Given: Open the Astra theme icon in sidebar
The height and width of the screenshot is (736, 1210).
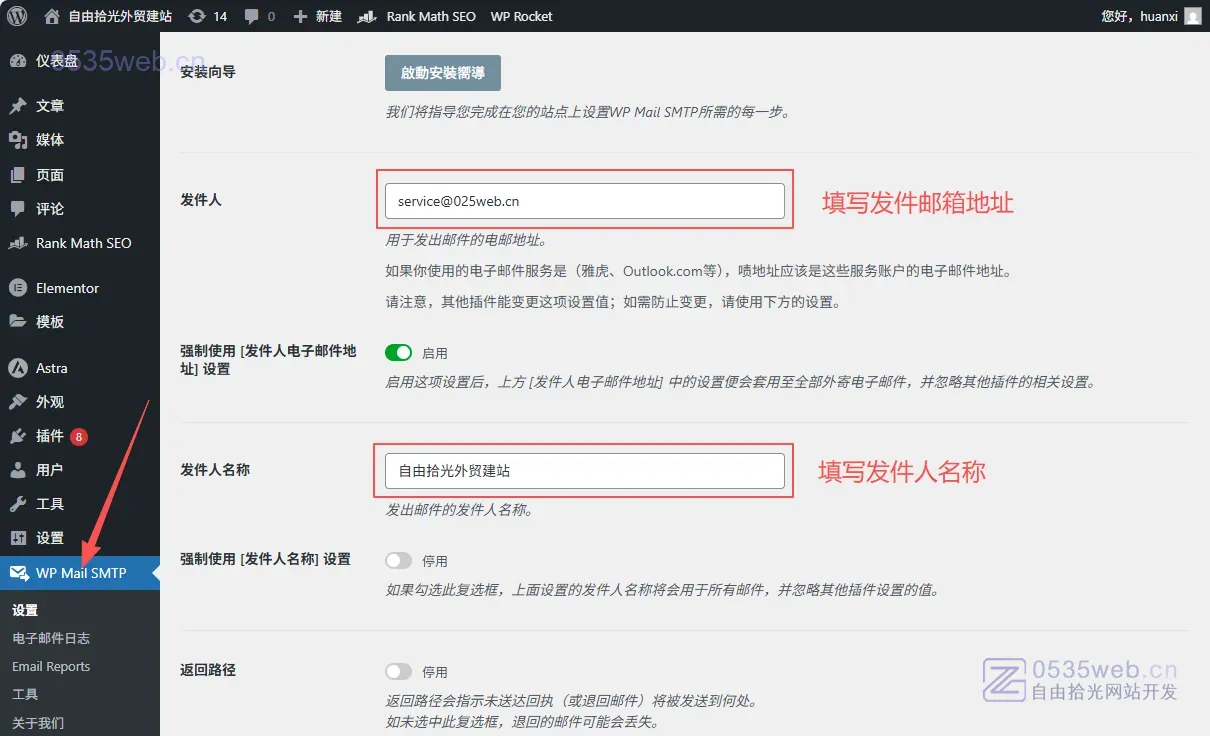Looking at the screenshot, I should point(17,368).
